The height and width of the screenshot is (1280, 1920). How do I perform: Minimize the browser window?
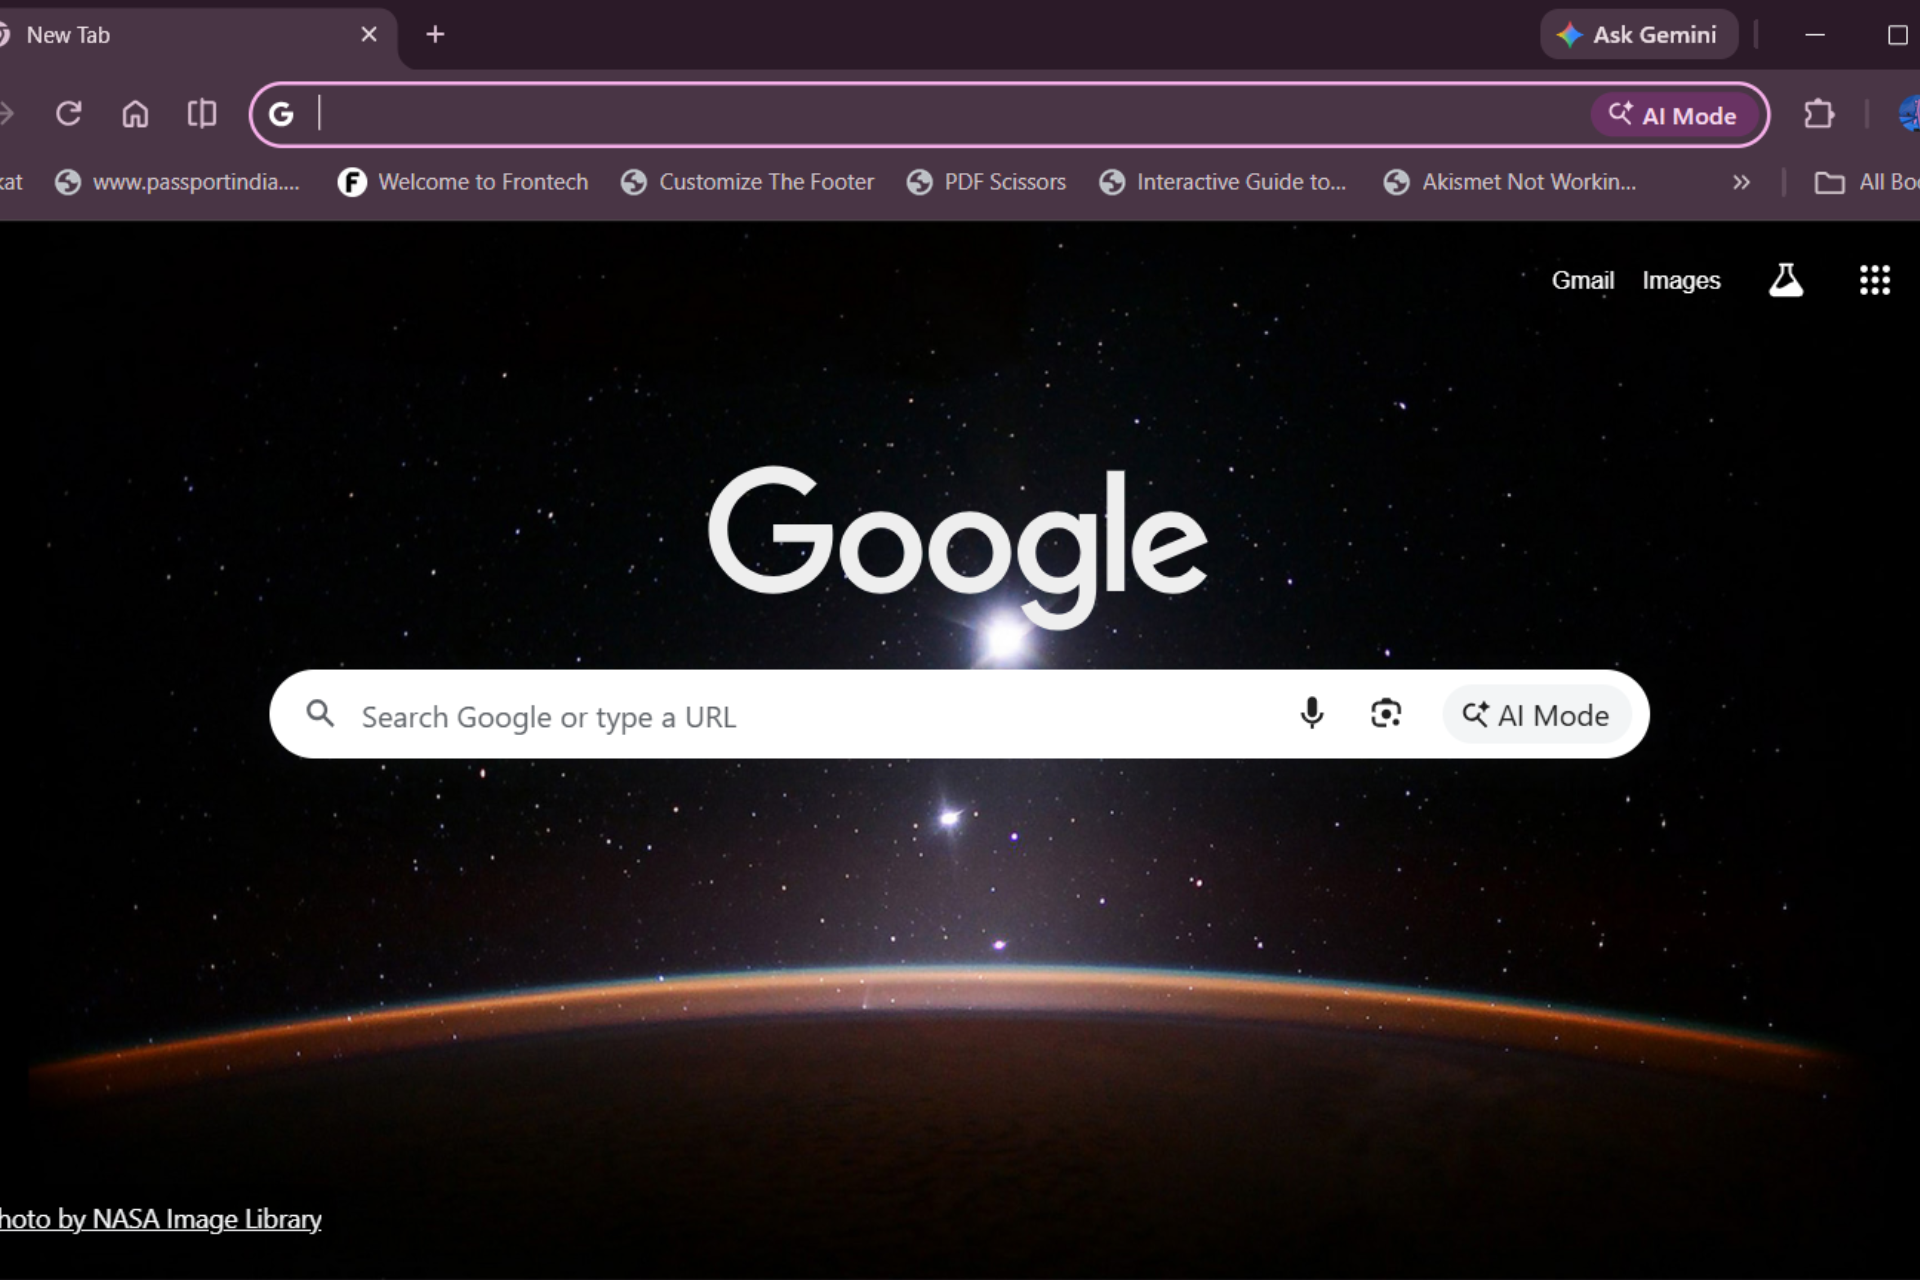(x=1815, y=35)
